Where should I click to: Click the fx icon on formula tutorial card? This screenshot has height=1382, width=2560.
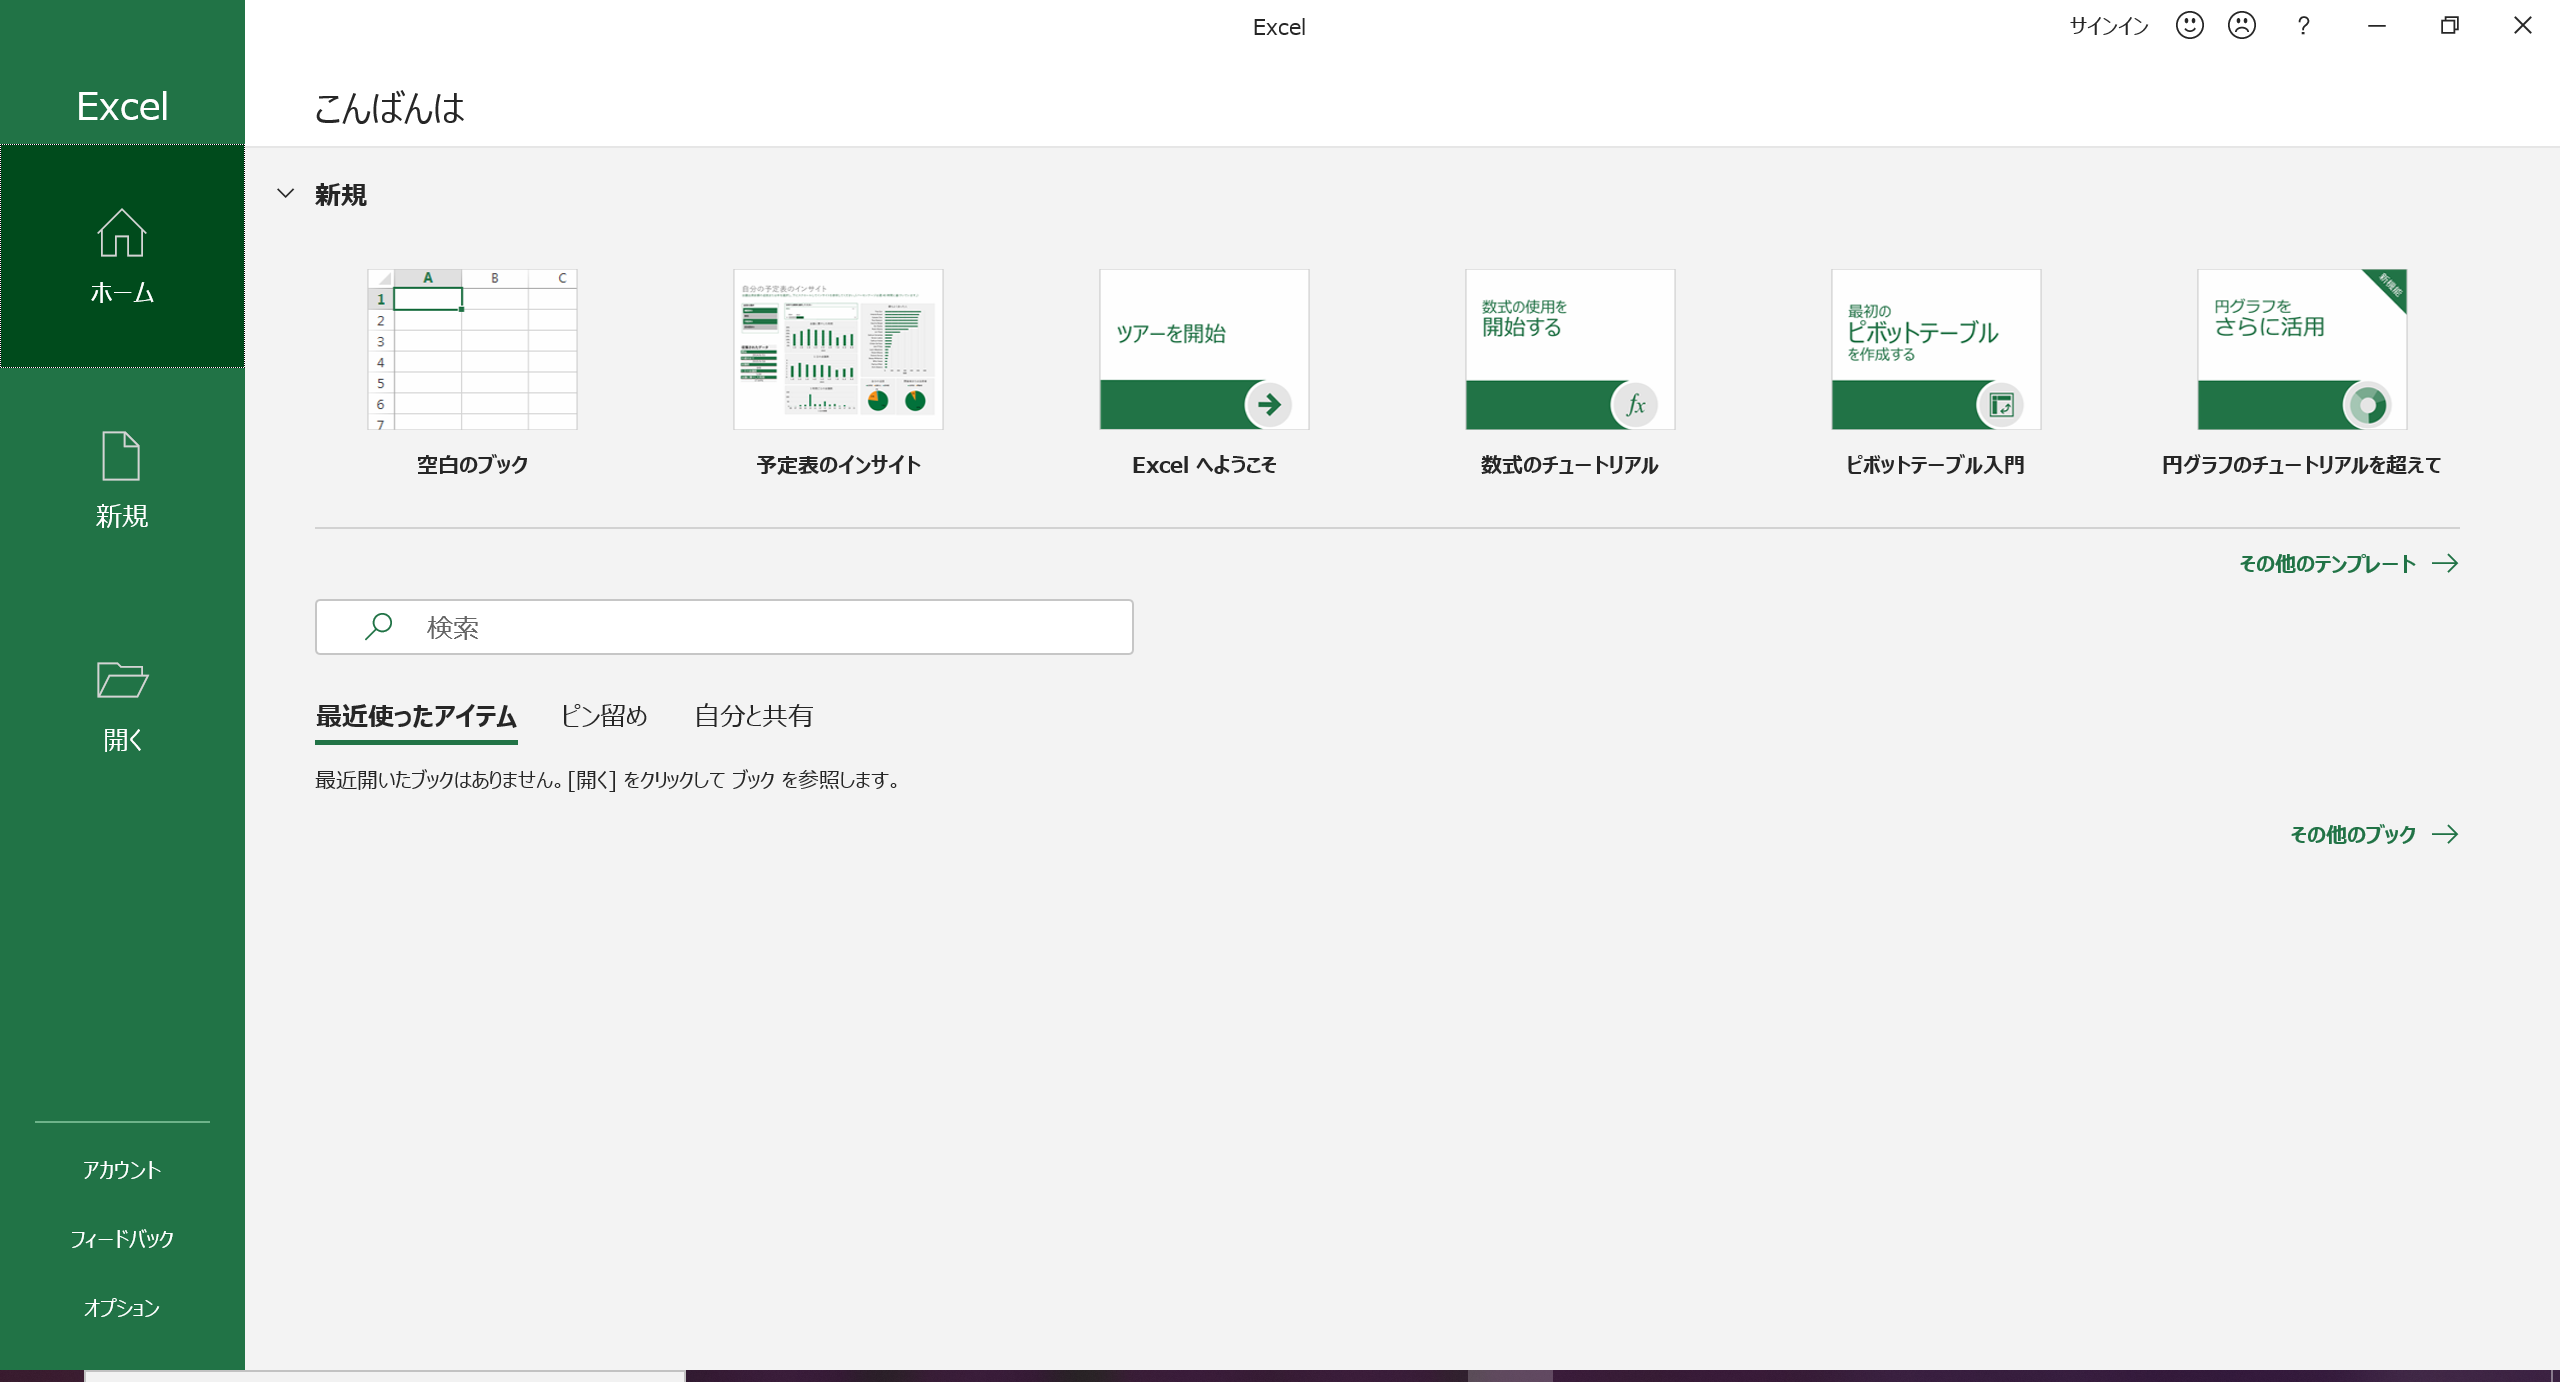point(1634,405)
